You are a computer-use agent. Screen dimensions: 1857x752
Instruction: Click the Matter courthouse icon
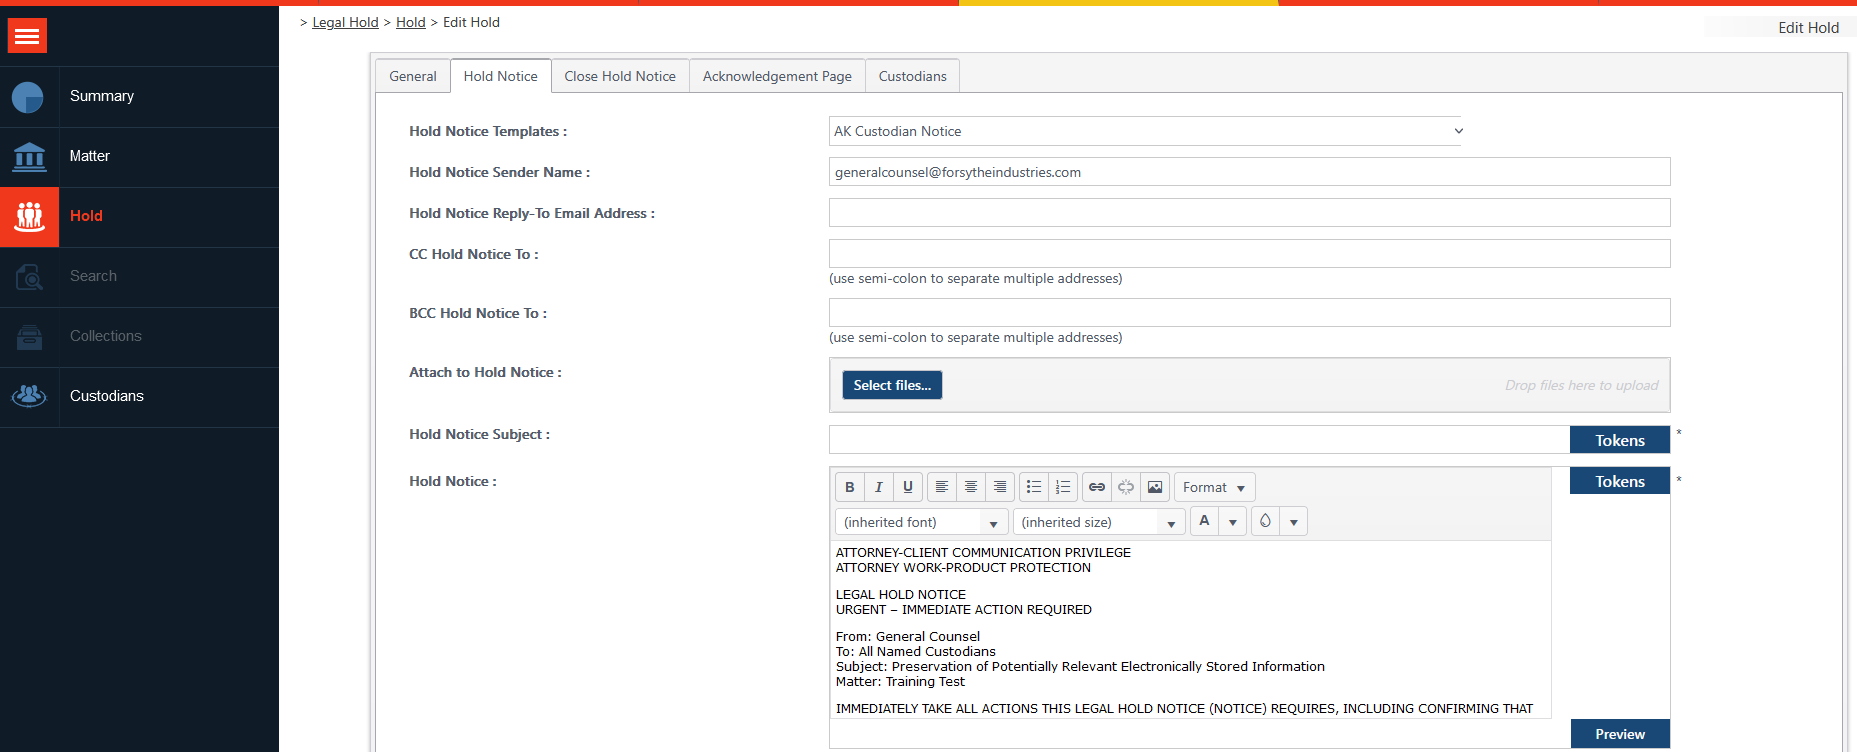point(29,157)
